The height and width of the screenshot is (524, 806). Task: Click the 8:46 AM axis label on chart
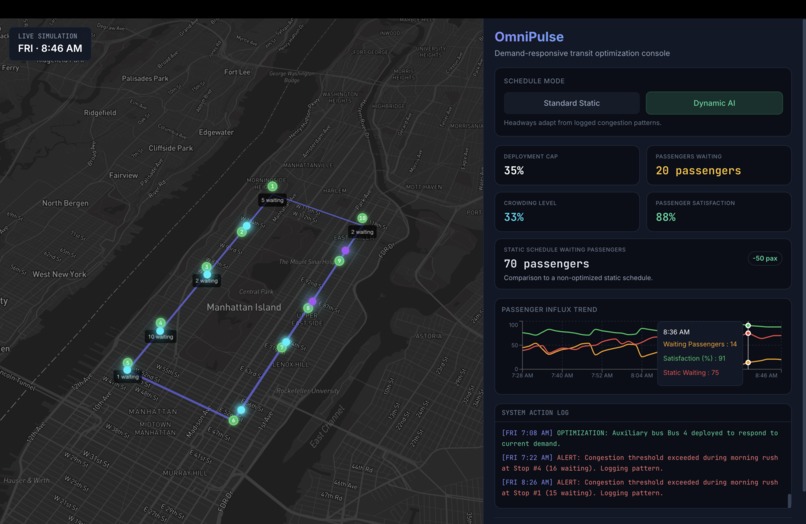point(766,375)
